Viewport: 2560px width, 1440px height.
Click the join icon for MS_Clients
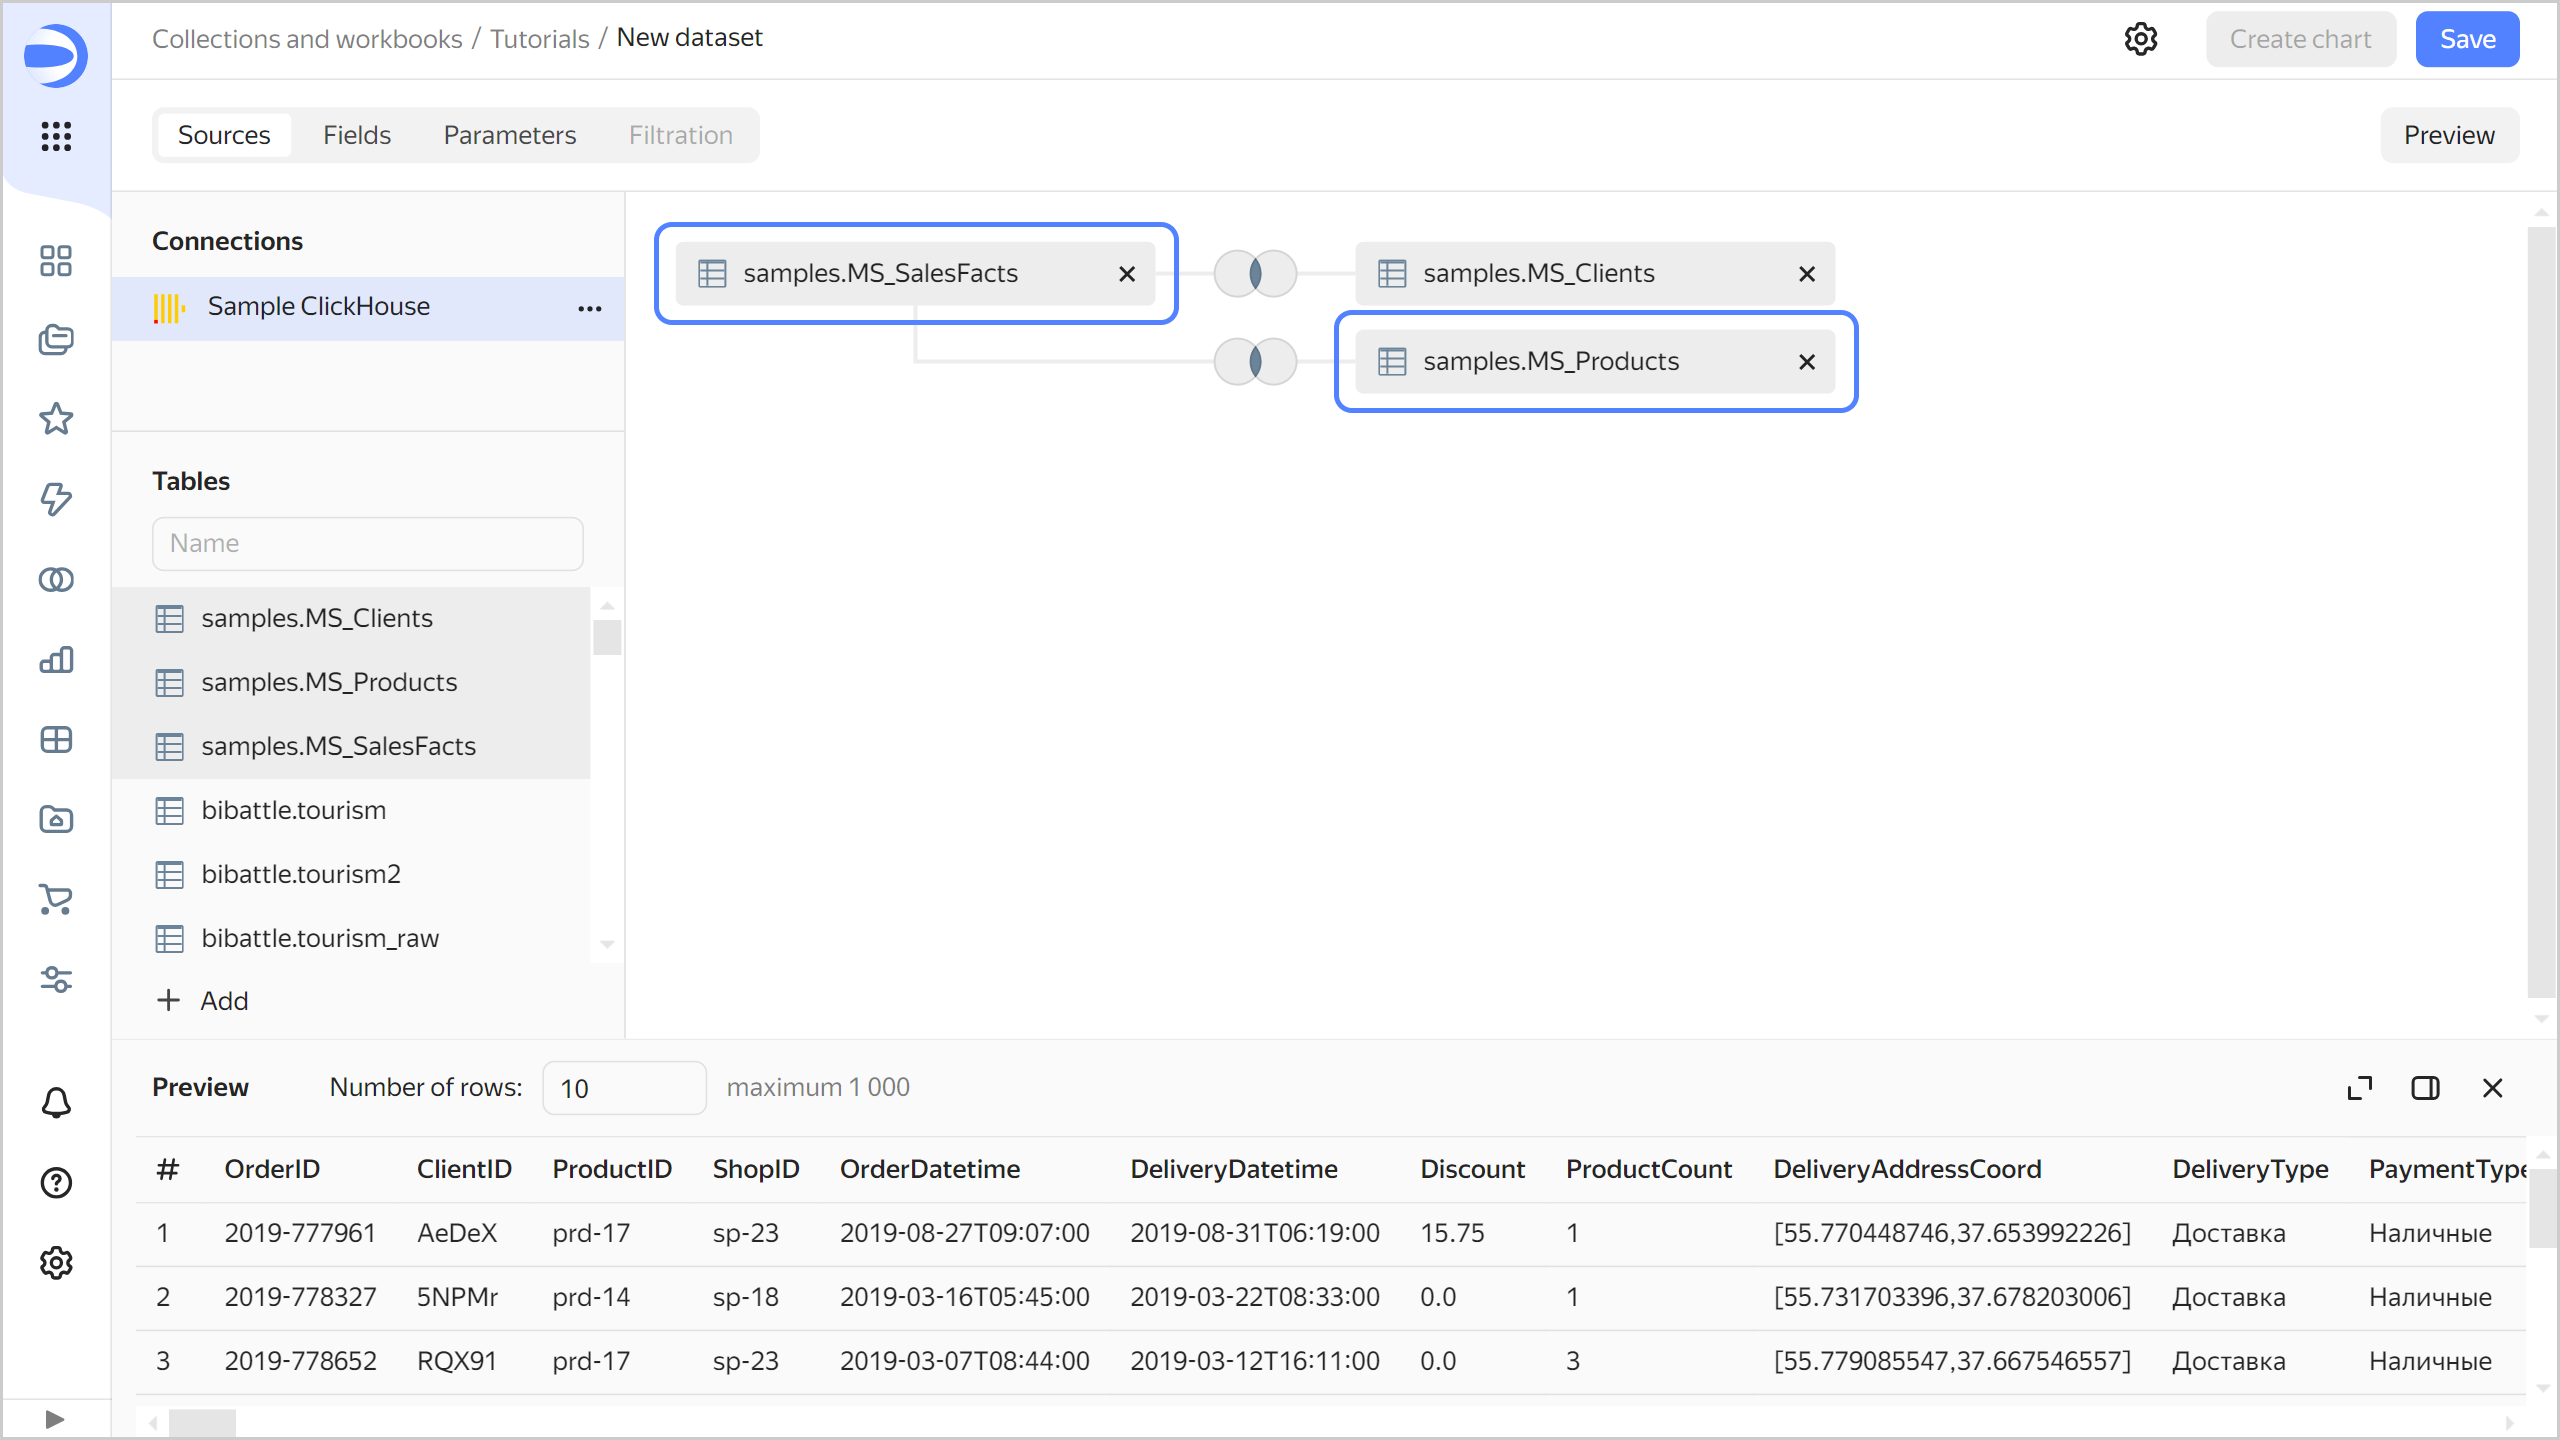coord(1255,273)
